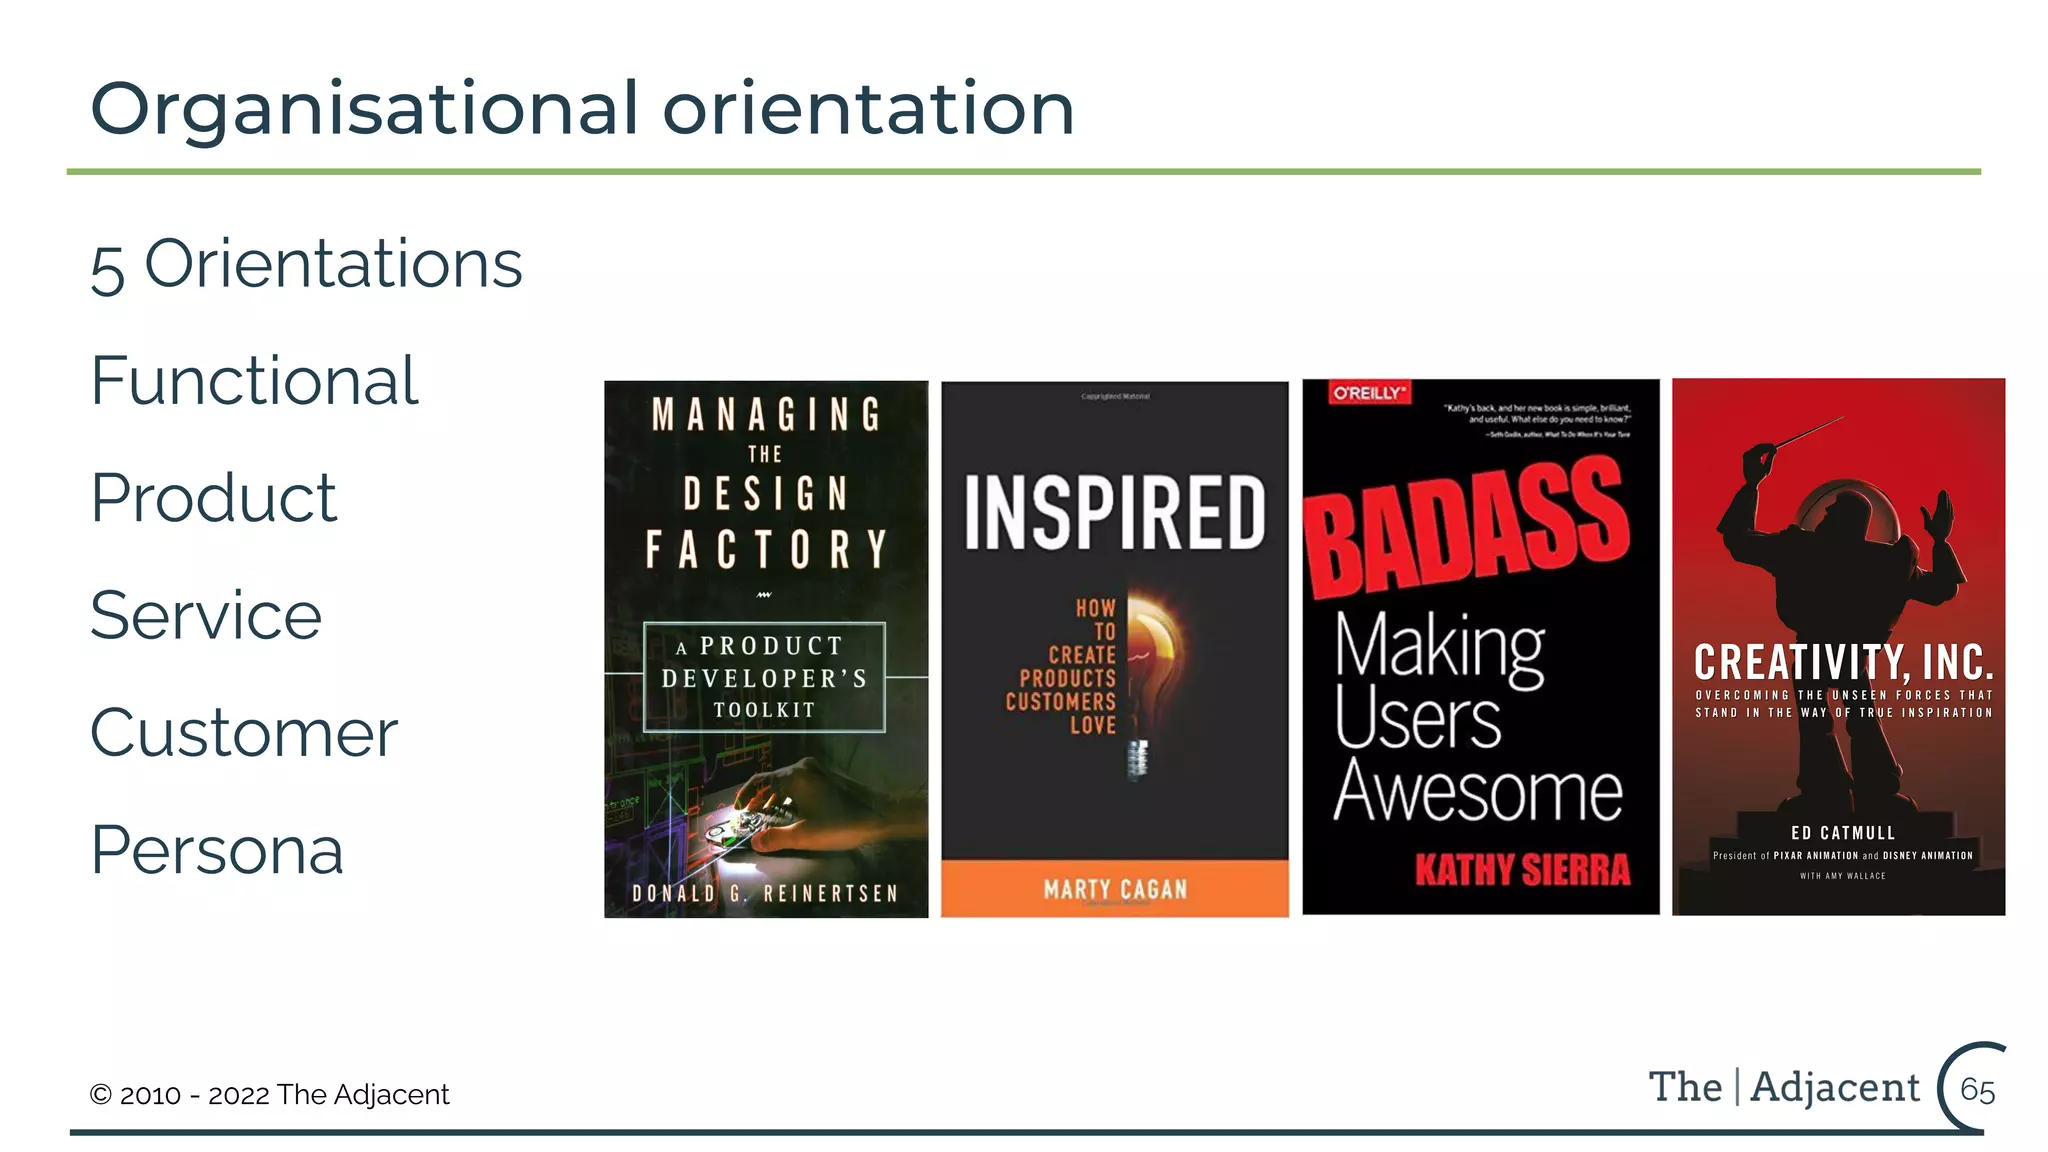This screenshot has width=2048, height=1152.
Task: Select the Customer orientation text
Action: tap(244, 733)
